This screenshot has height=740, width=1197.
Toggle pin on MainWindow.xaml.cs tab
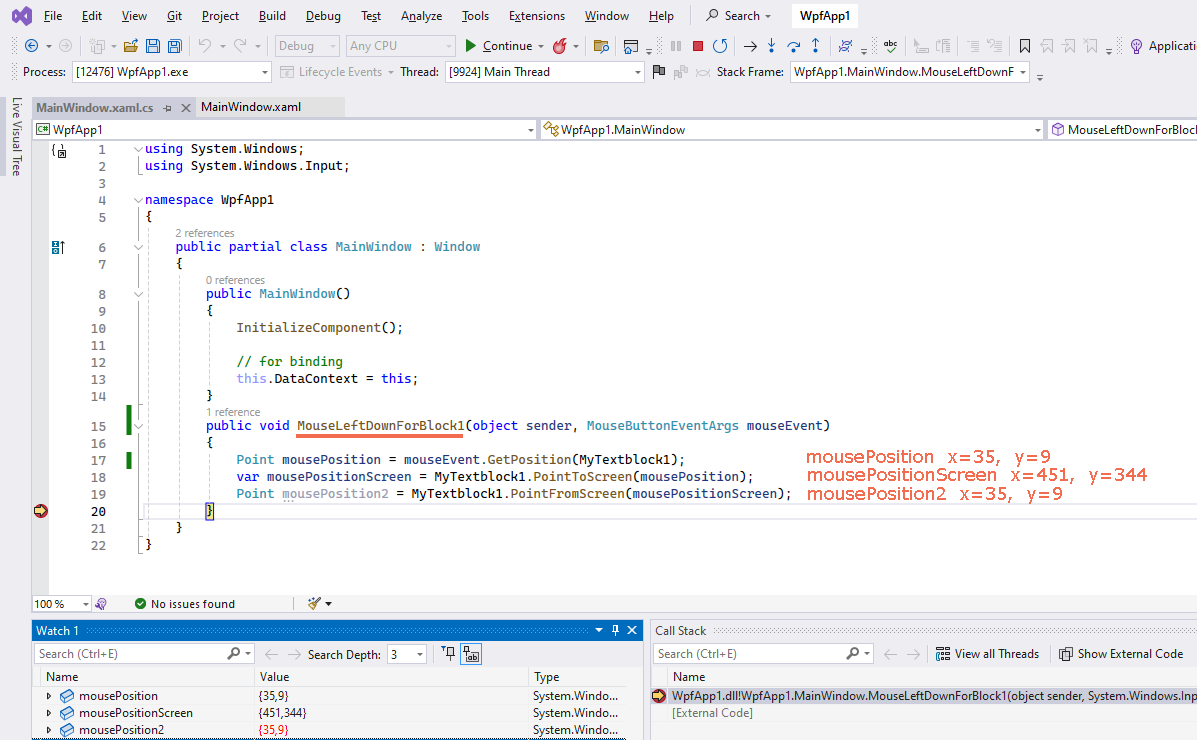(167, 108)
